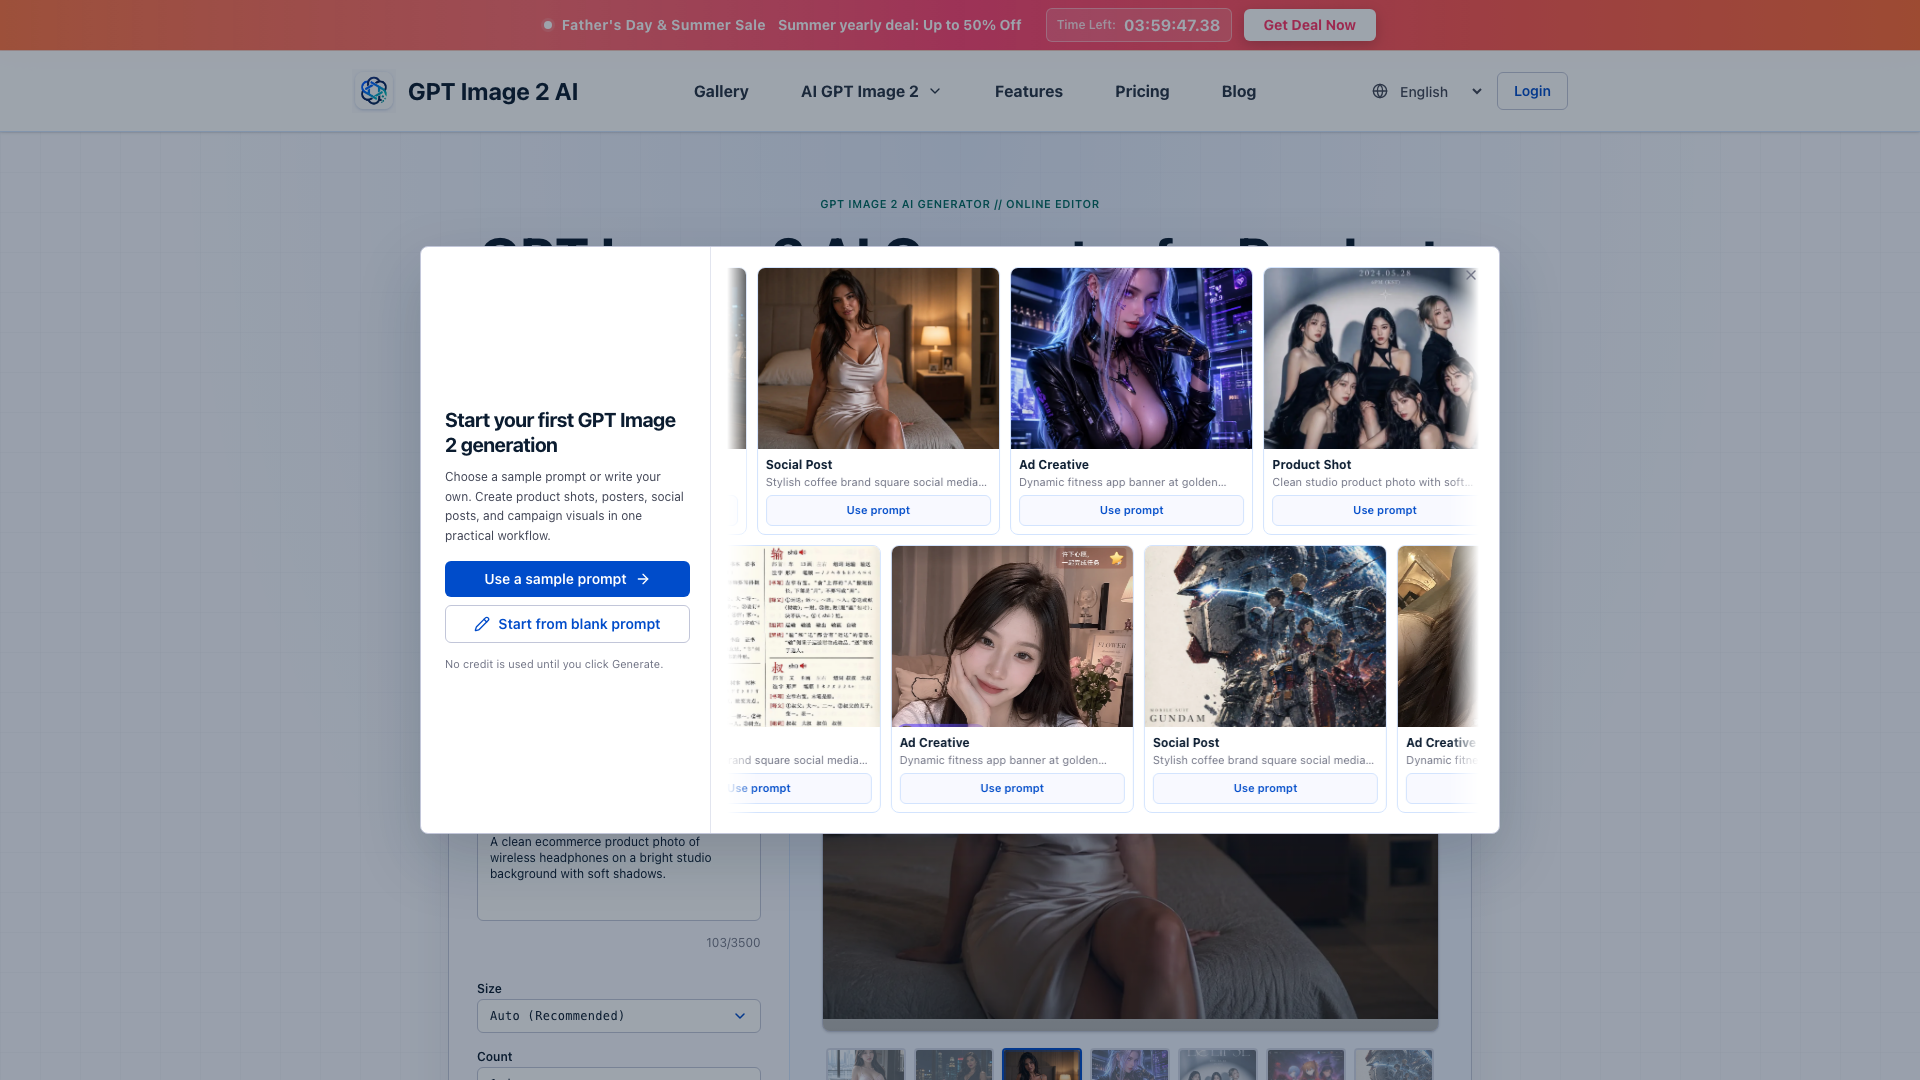Click the Summer yearly deal 50% Off text
The height and width of the screenshot is (1080, 1920).
(x=900, y=25)
